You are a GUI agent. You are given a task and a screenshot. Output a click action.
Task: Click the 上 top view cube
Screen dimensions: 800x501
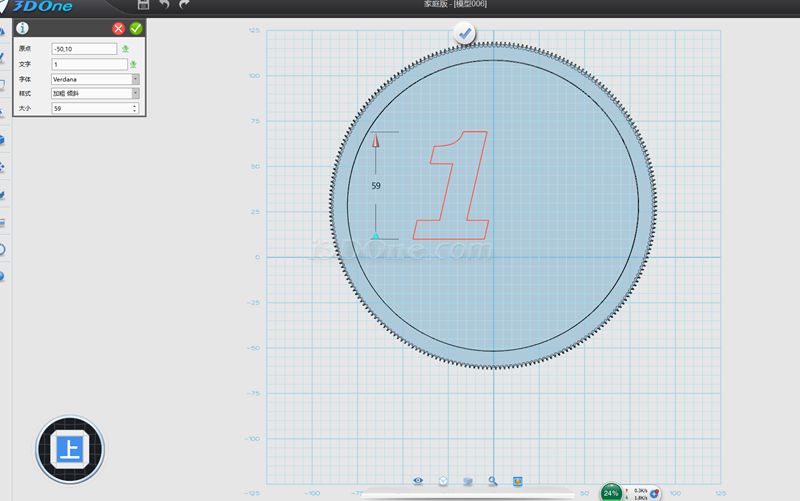point(70,450)
